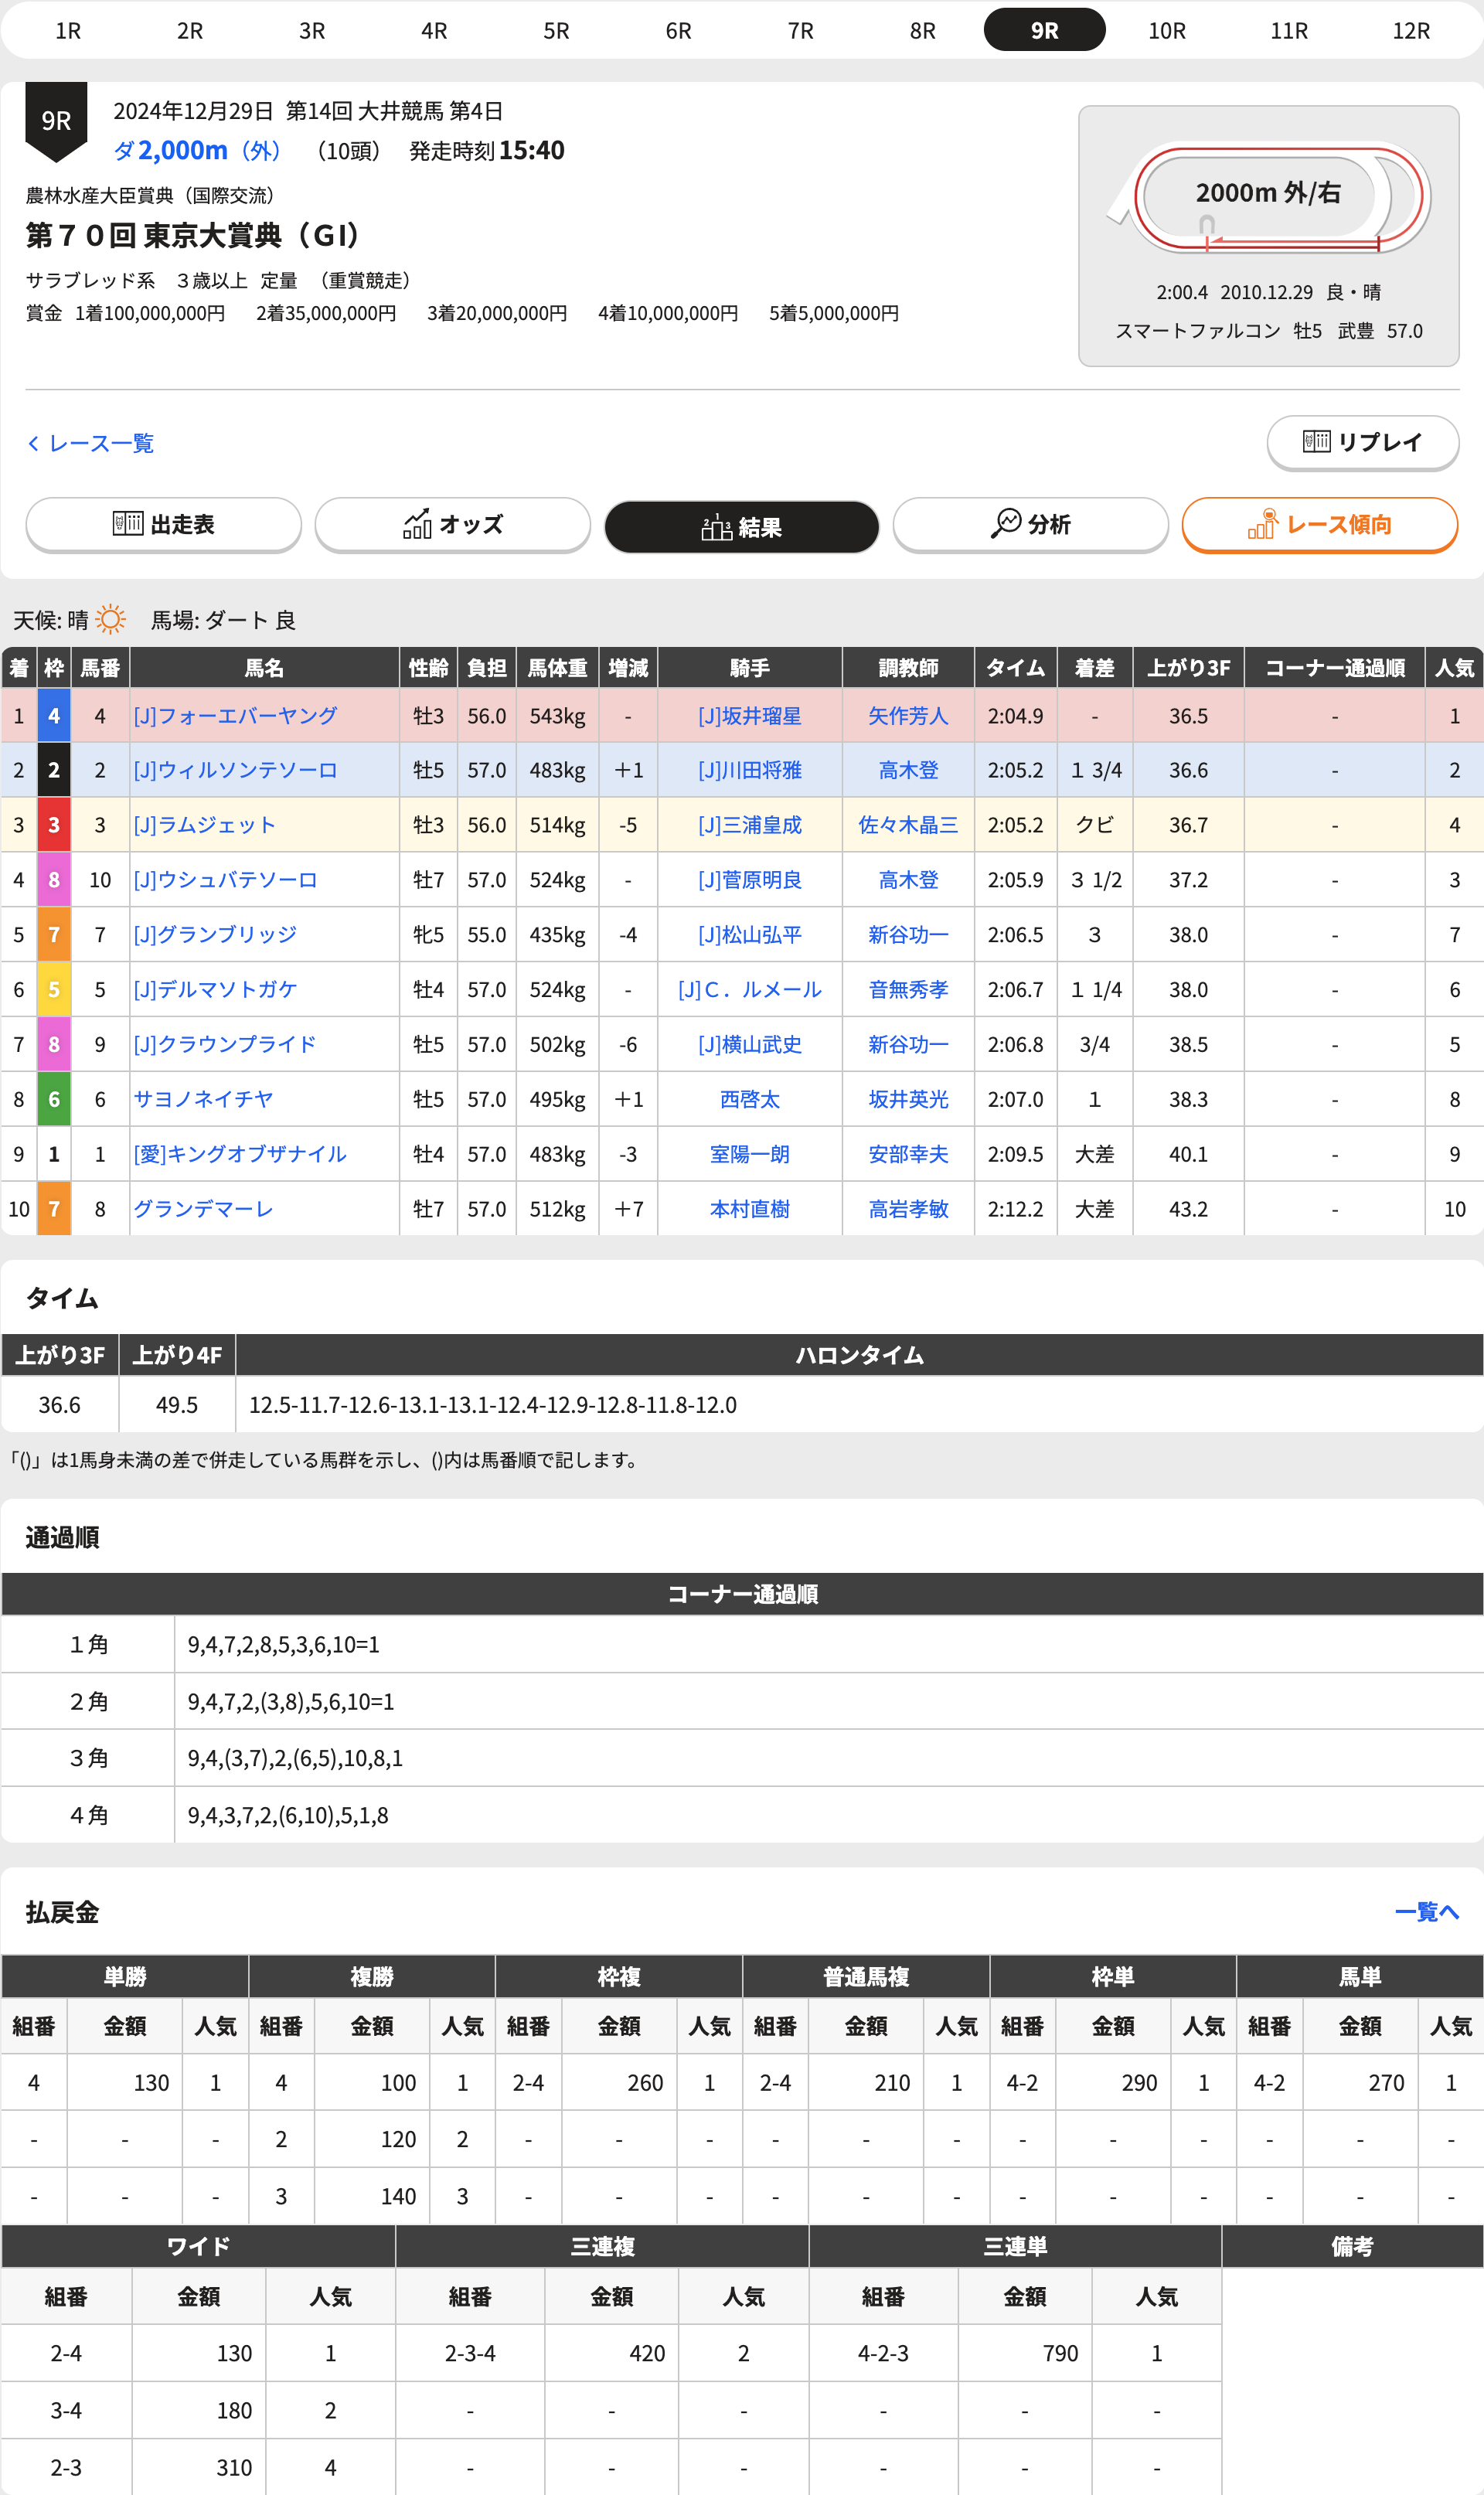Open horse フォーエバーヤング profile
This screenshot has width=1484, height=2495.
(x=235, y=716)
